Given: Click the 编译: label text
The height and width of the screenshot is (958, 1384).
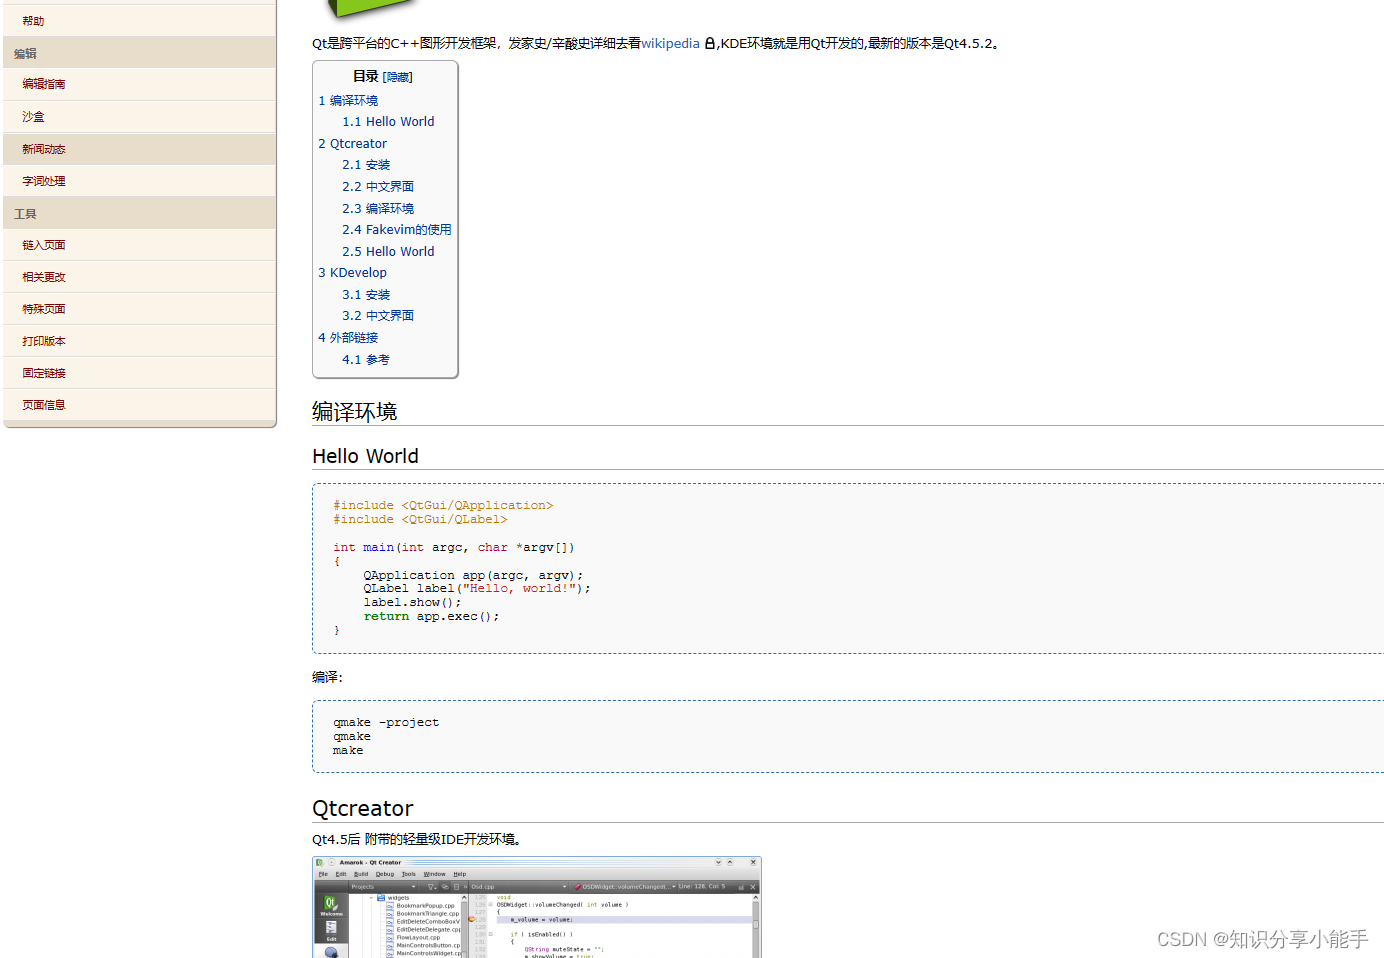Looking at the screenshot, I should click(x=327, y=677).
